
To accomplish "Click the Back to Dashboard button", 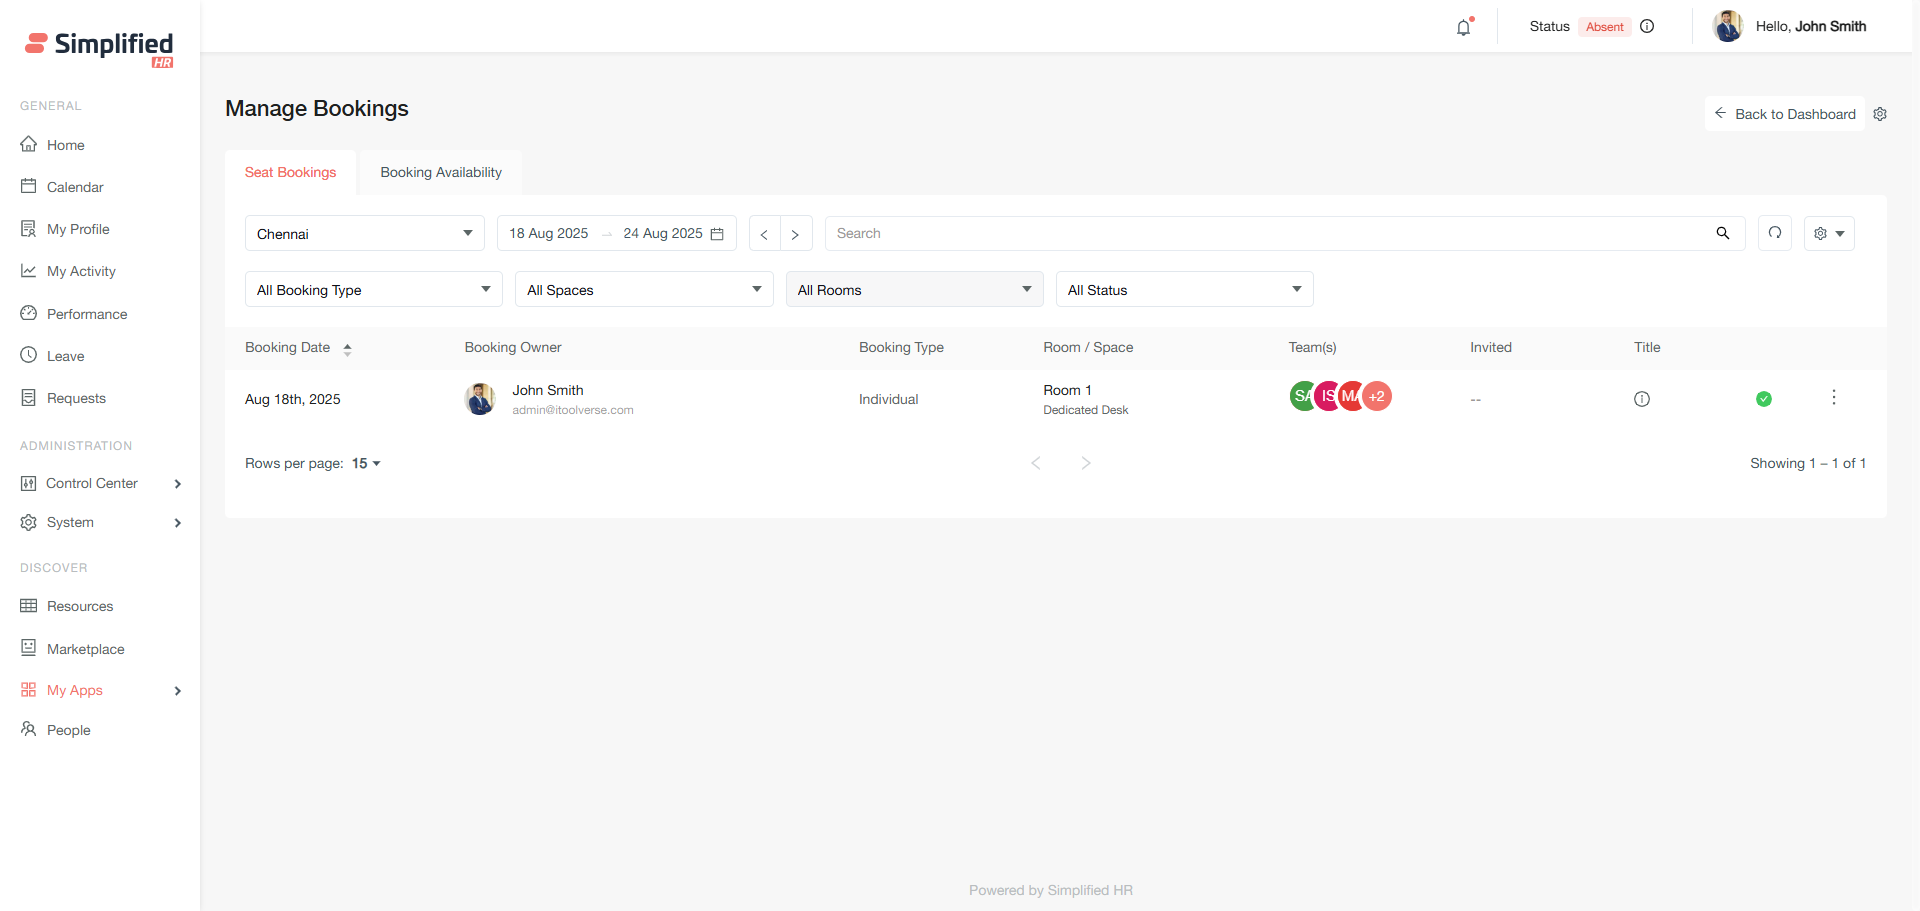I will point(1785,114).
